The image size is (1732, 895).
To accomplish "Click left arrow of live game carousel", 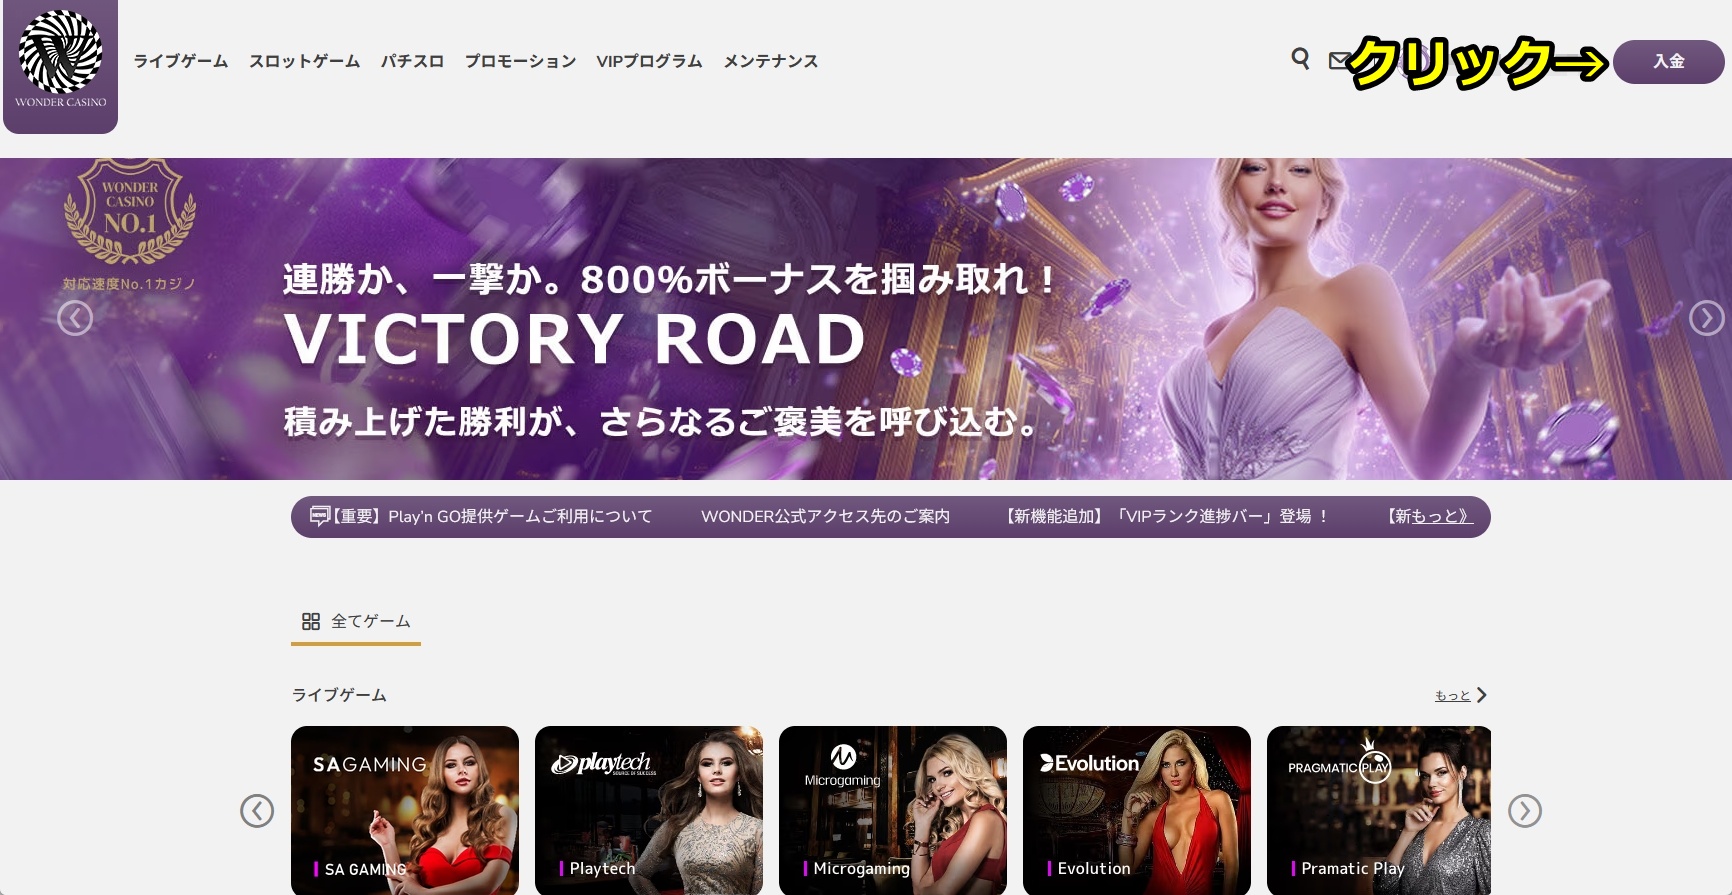I will 257,810.
